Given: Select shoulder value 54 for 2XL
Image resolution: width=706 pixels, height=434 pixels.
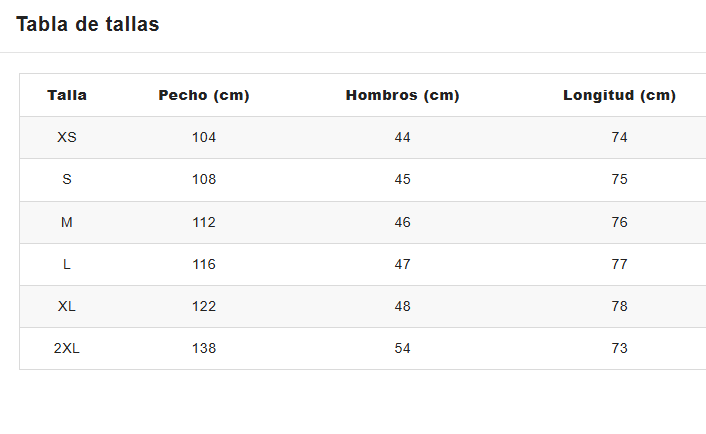Looking at the screenshot, I should [402, 348].
